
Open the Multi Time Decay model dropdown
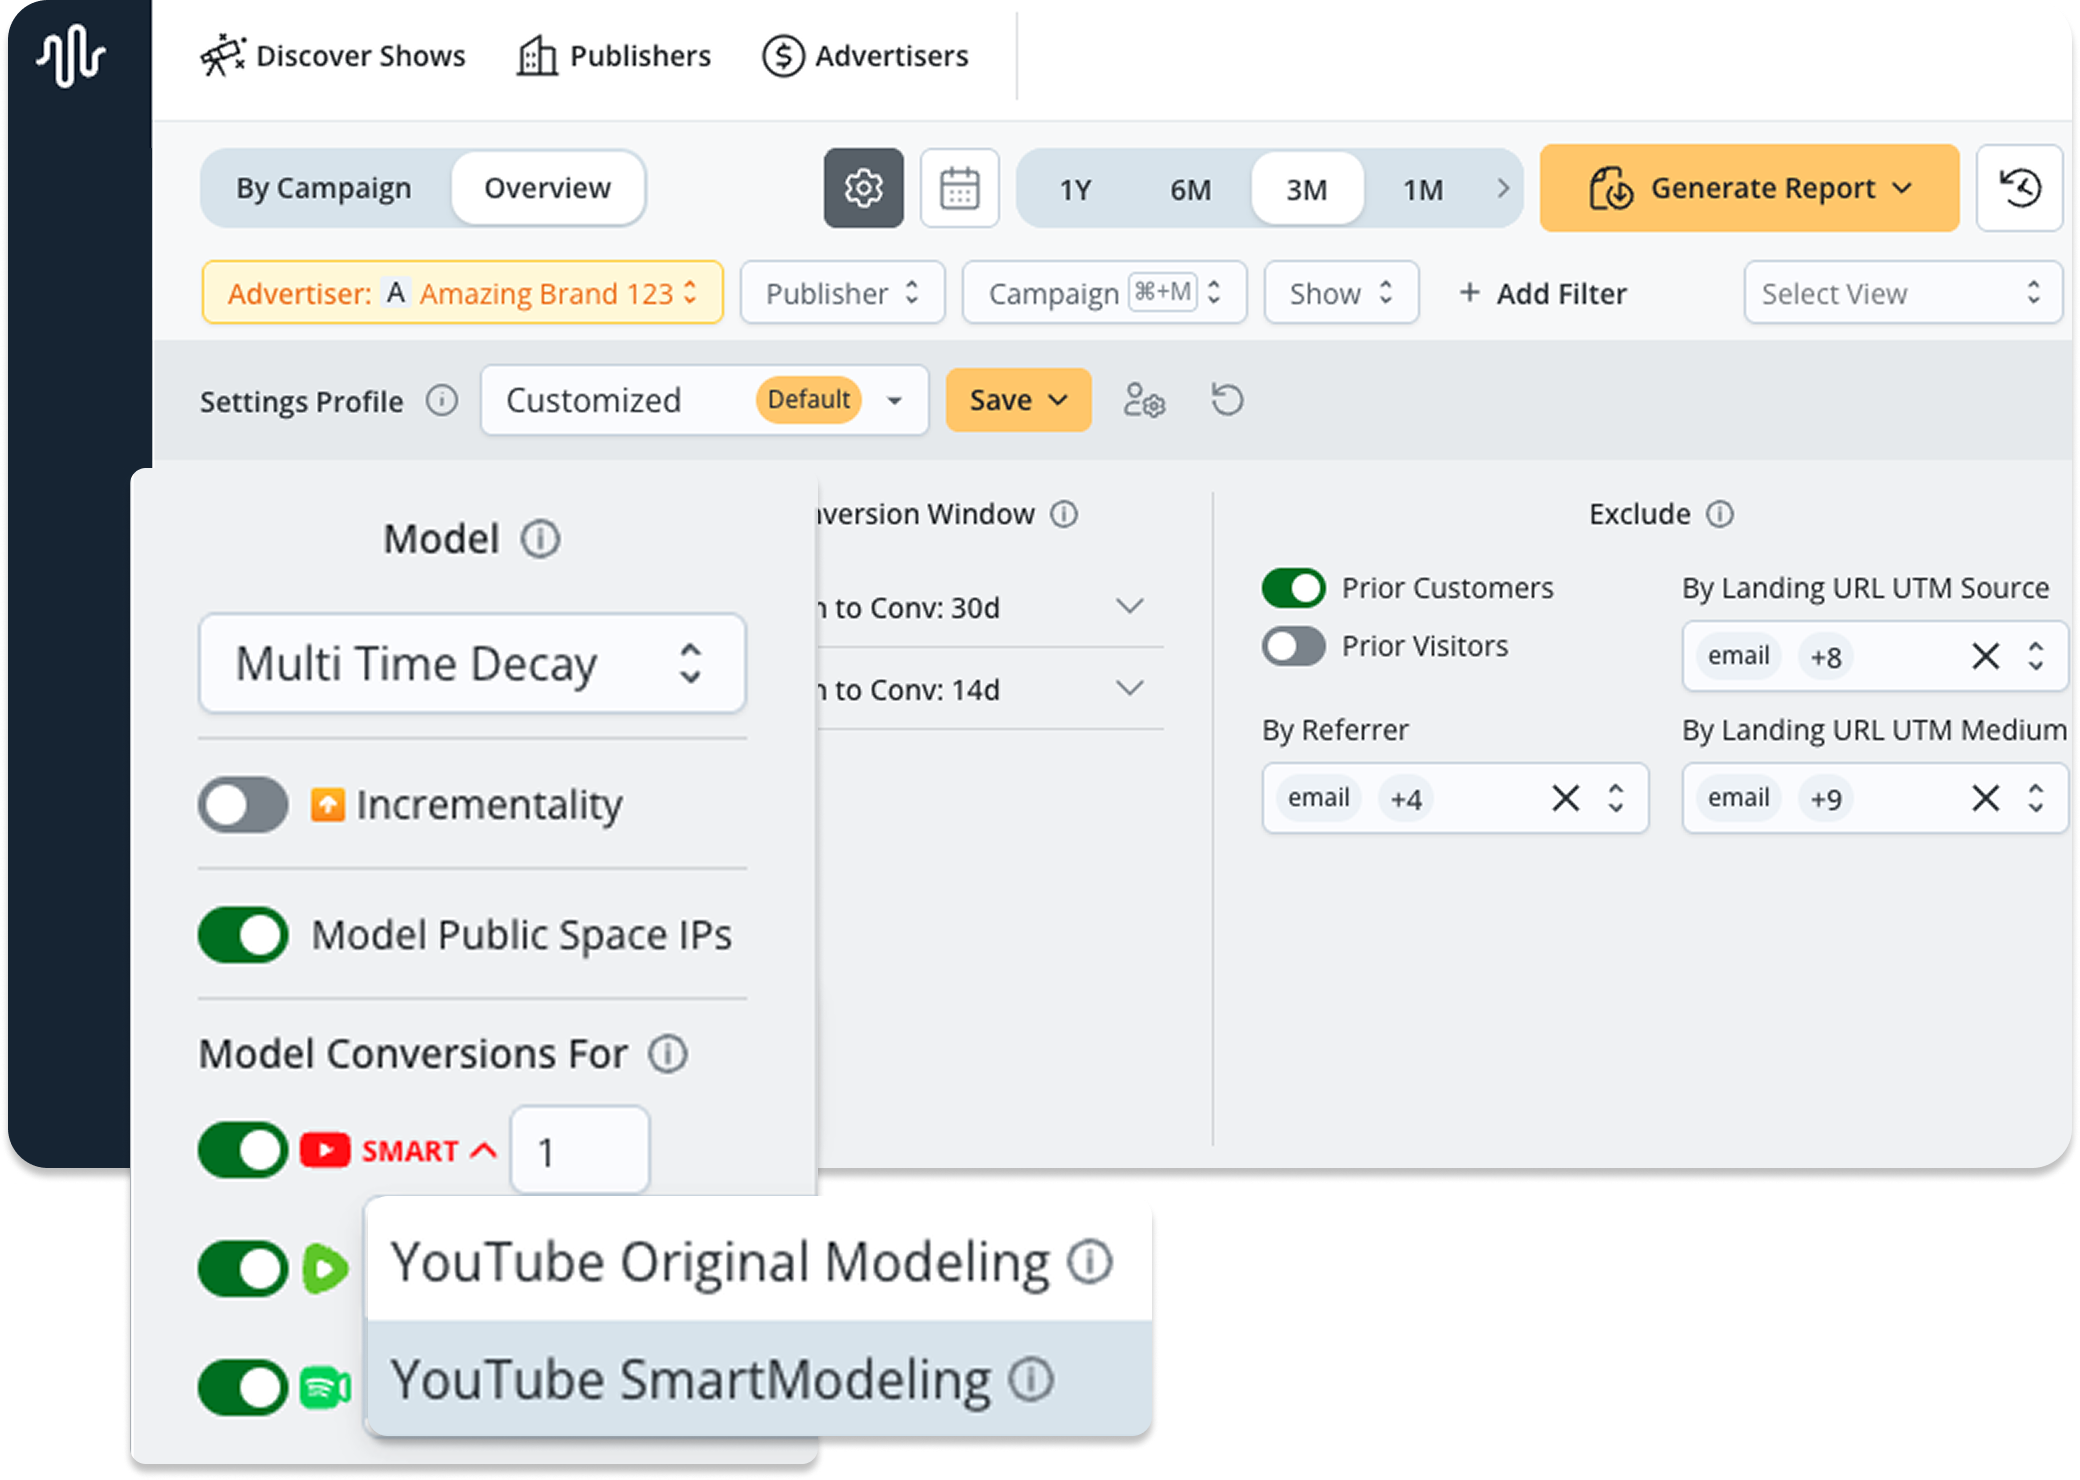472,663
